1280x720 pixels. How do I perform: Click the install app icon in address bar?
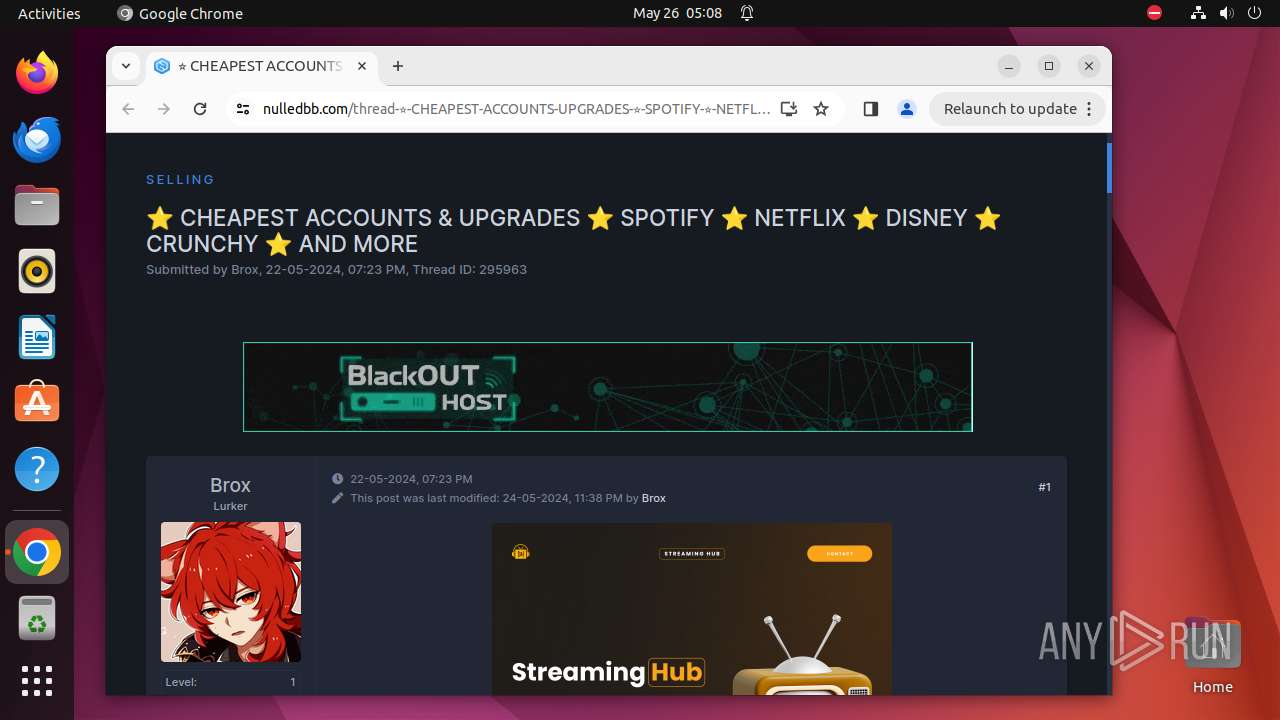point(789,109)
